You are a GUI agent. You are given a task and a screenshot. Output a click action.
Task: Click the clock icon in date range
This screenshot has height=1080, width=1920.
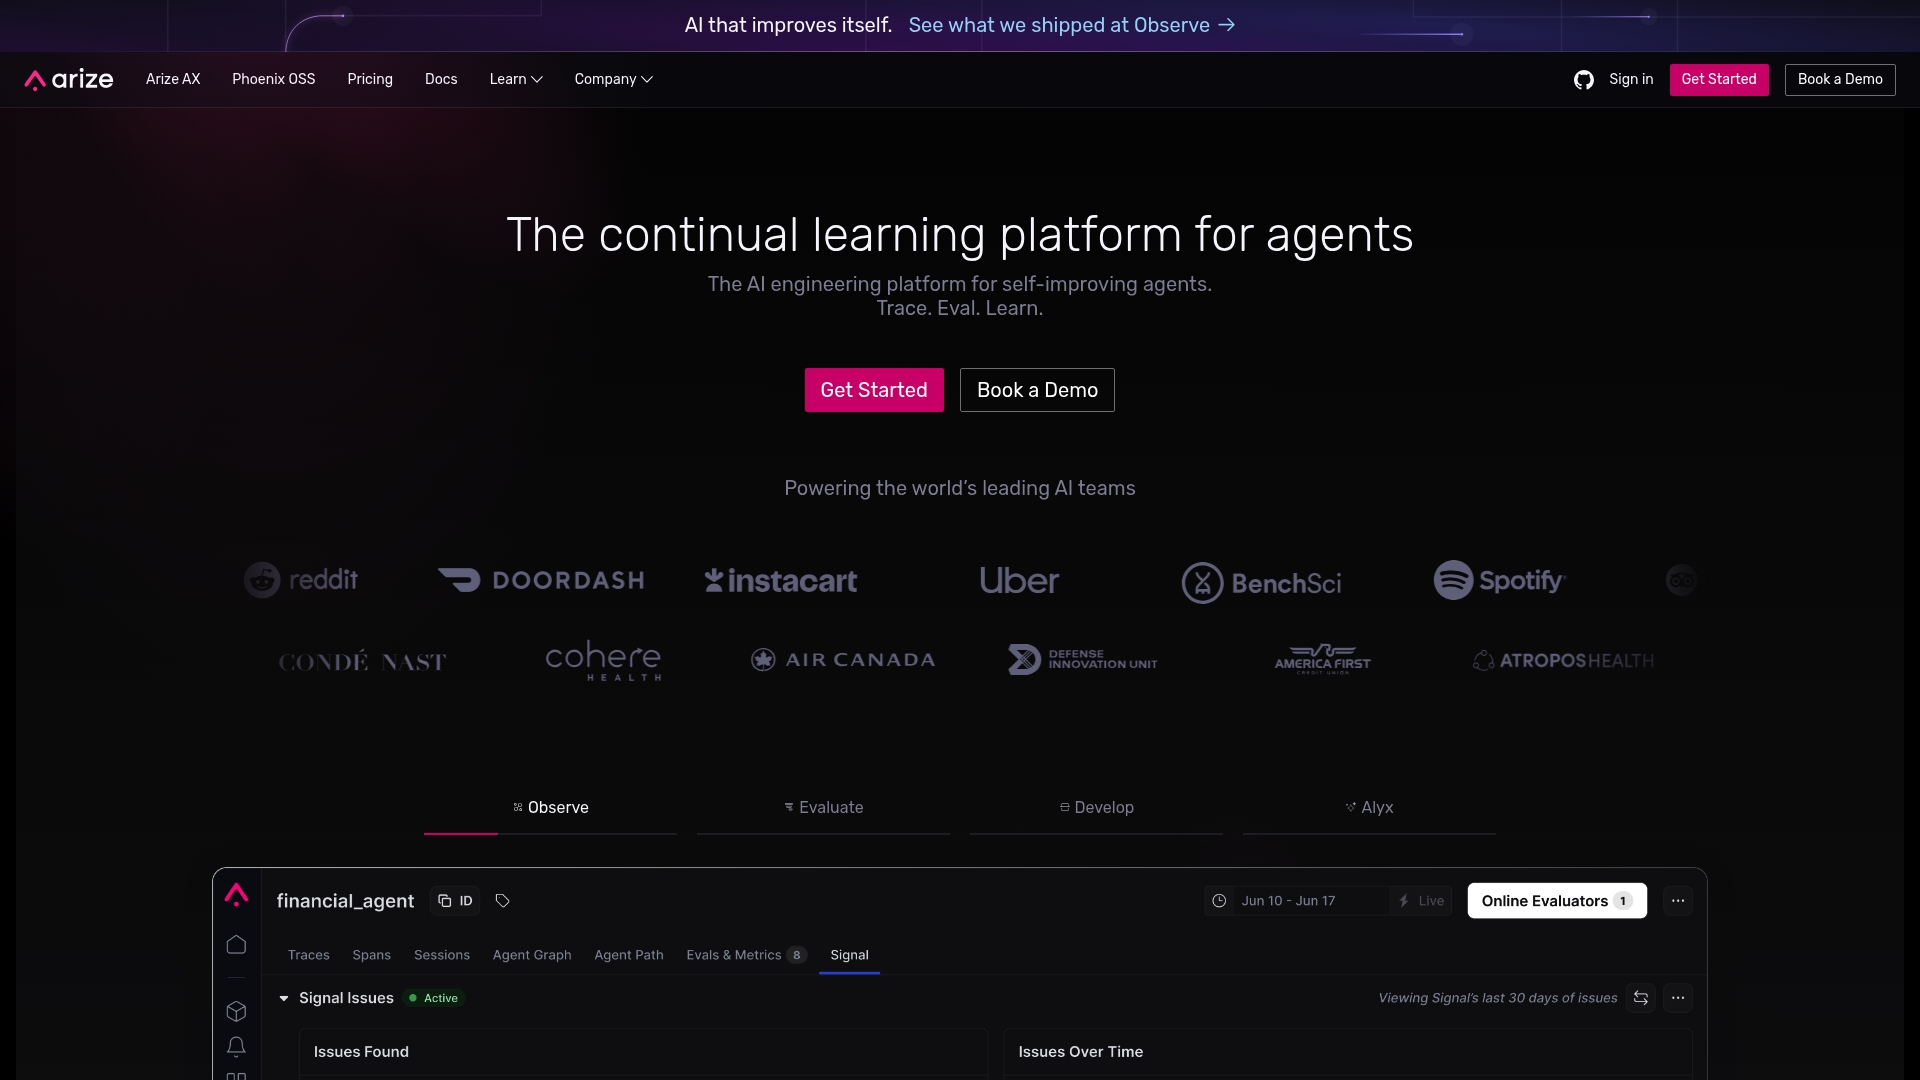(1219, 901)
